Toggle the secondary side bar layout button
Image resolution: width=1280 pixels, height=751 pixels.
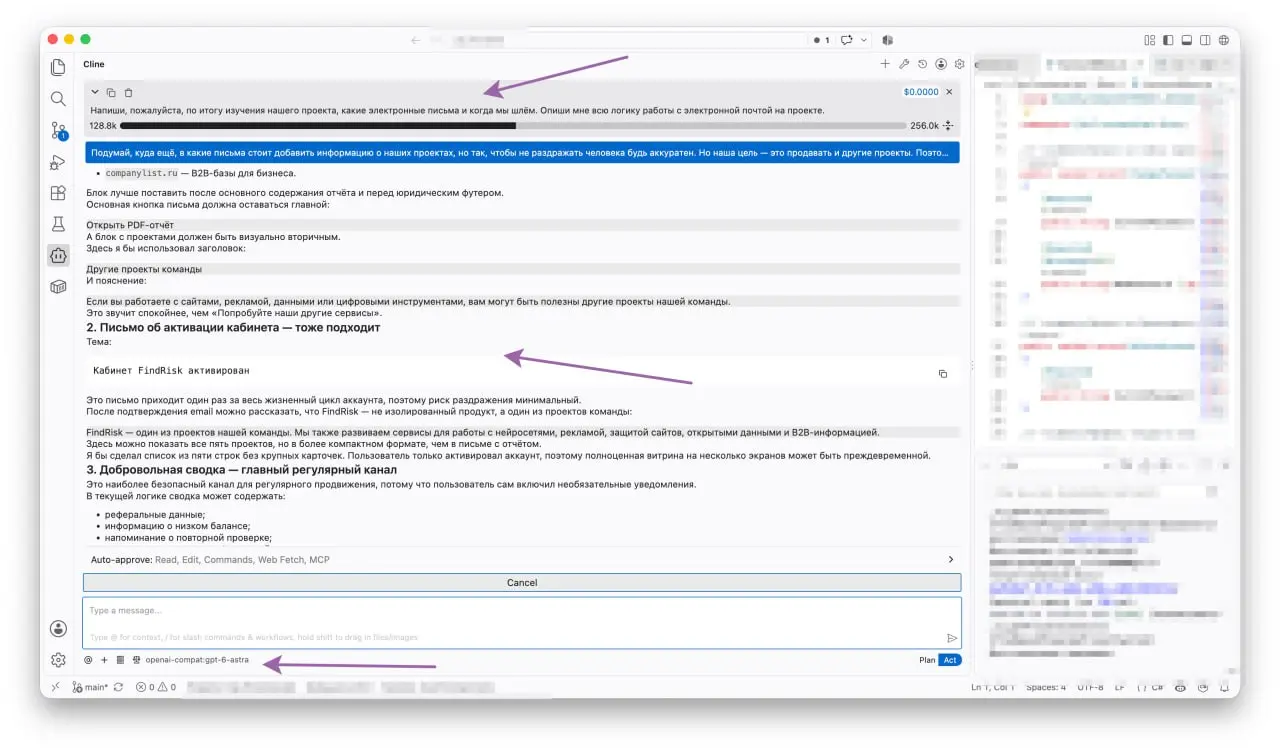pyautogui.click(x=1206, y=40)
